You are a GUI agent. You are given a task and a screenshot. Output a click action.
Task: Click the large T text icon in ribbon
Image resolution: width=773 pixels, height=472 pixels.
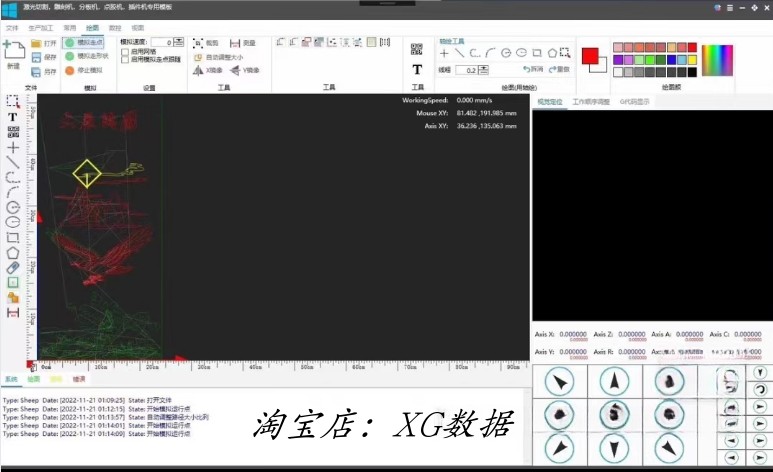point(417,70)
